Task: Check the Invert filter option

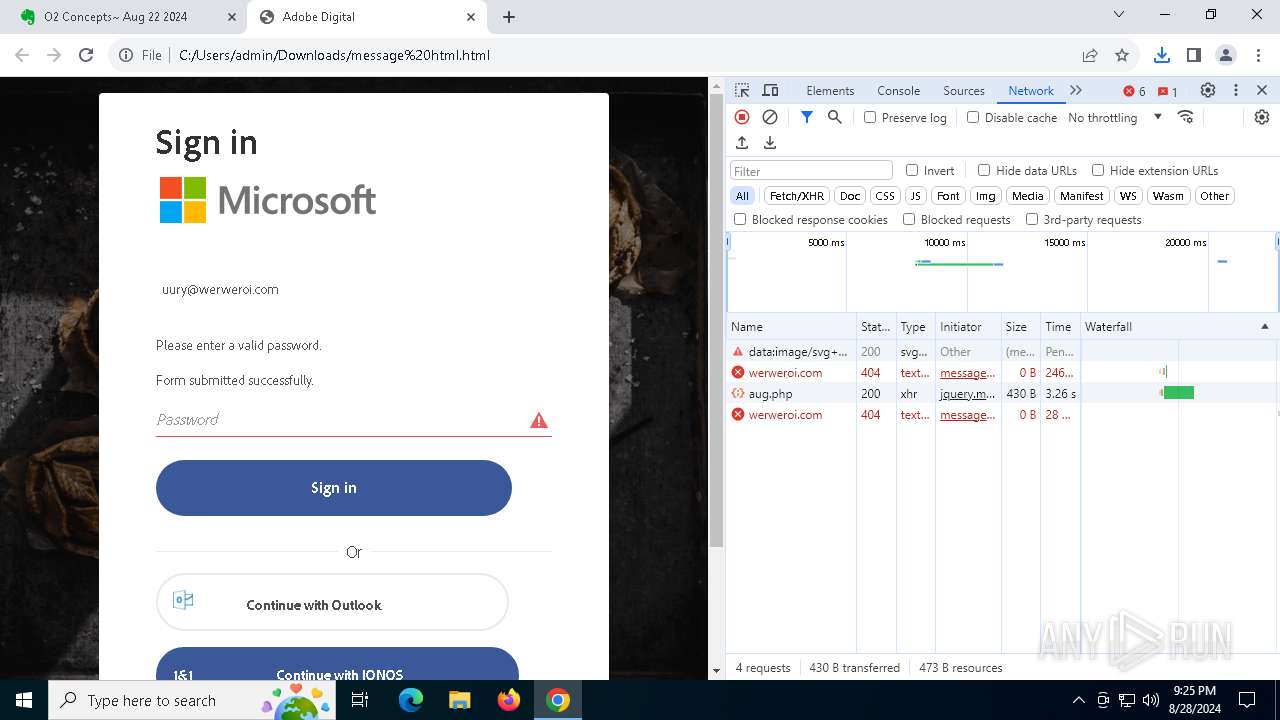Action: tap(912, 170)
